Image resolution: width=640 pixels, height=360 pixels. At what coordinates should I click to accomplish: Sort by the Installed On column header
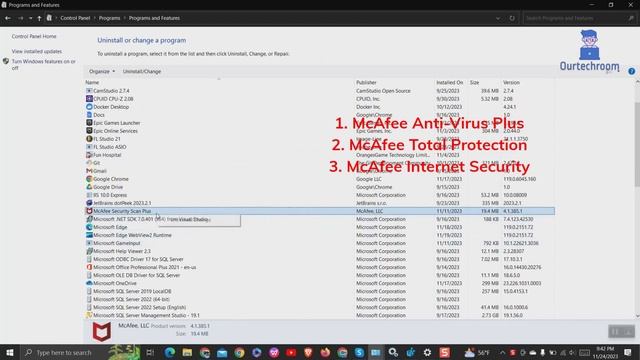click(x=449, y=82)
